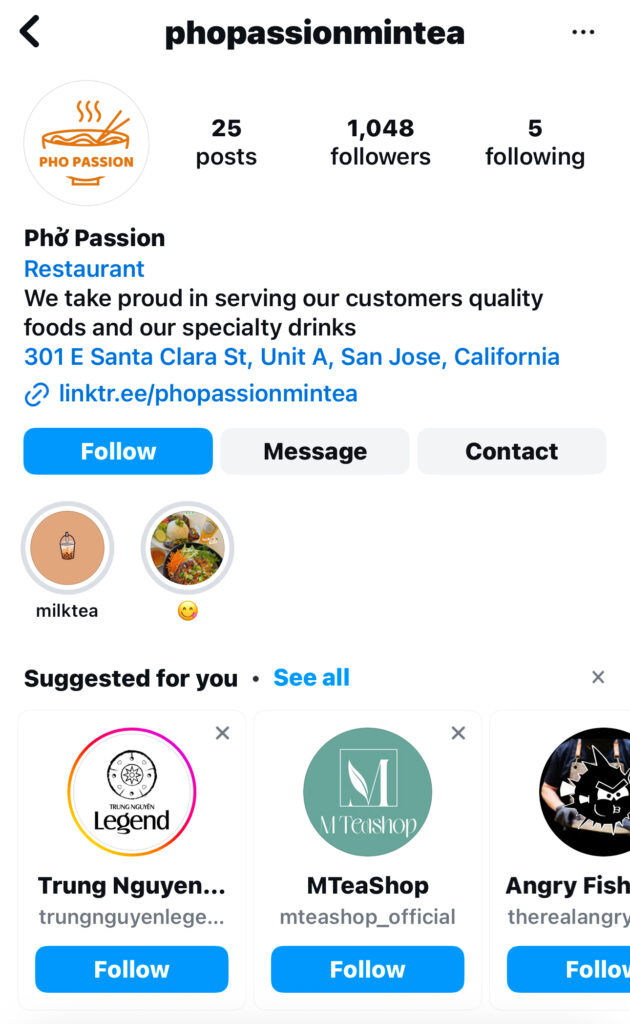
Task: Tap See all suggested accounts
Action: pyautogui.click(x=311, y=677)
